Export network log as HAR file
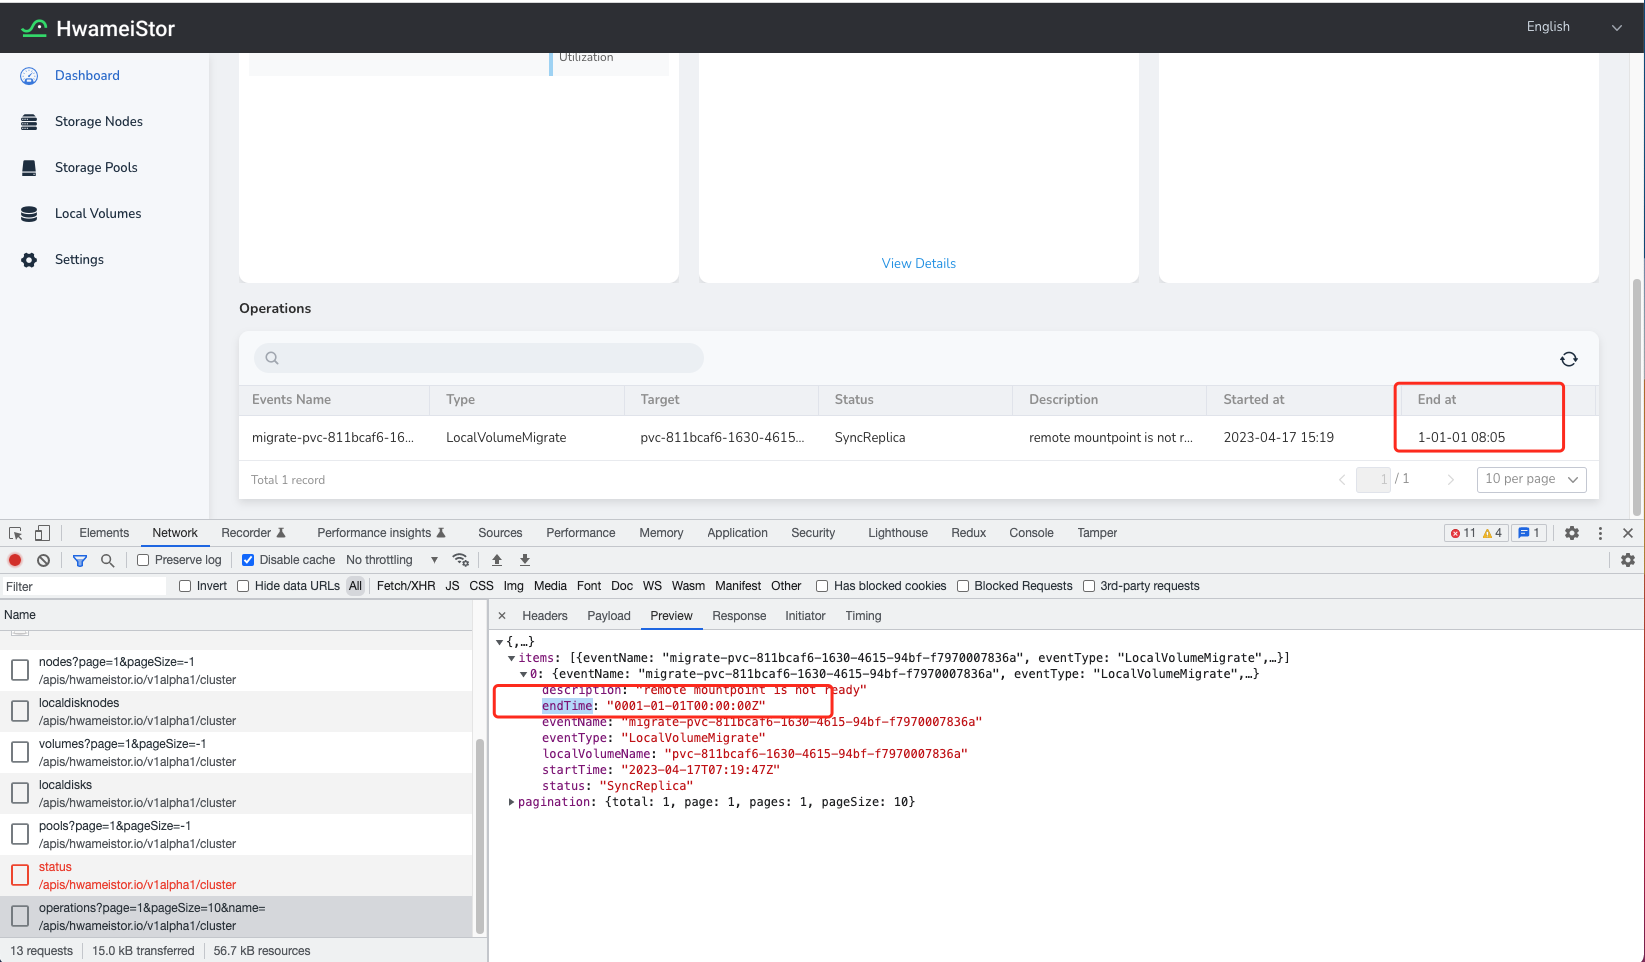The width and height of the screenshot is (1645, 962). pyautogui.click(x=524, y=560)
